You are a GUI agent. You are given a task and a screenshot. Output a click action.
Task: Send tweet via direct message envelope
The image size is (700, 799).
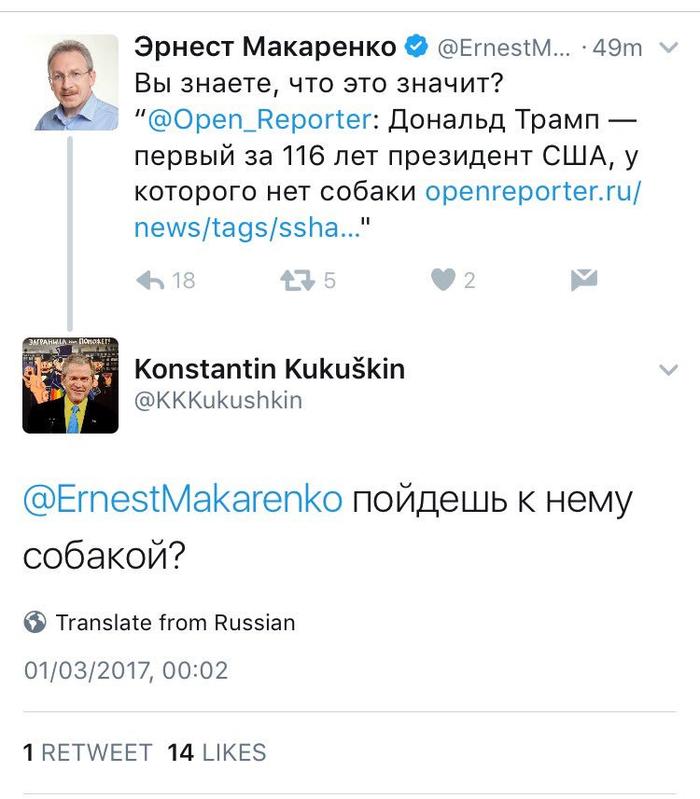coord(583,280)
